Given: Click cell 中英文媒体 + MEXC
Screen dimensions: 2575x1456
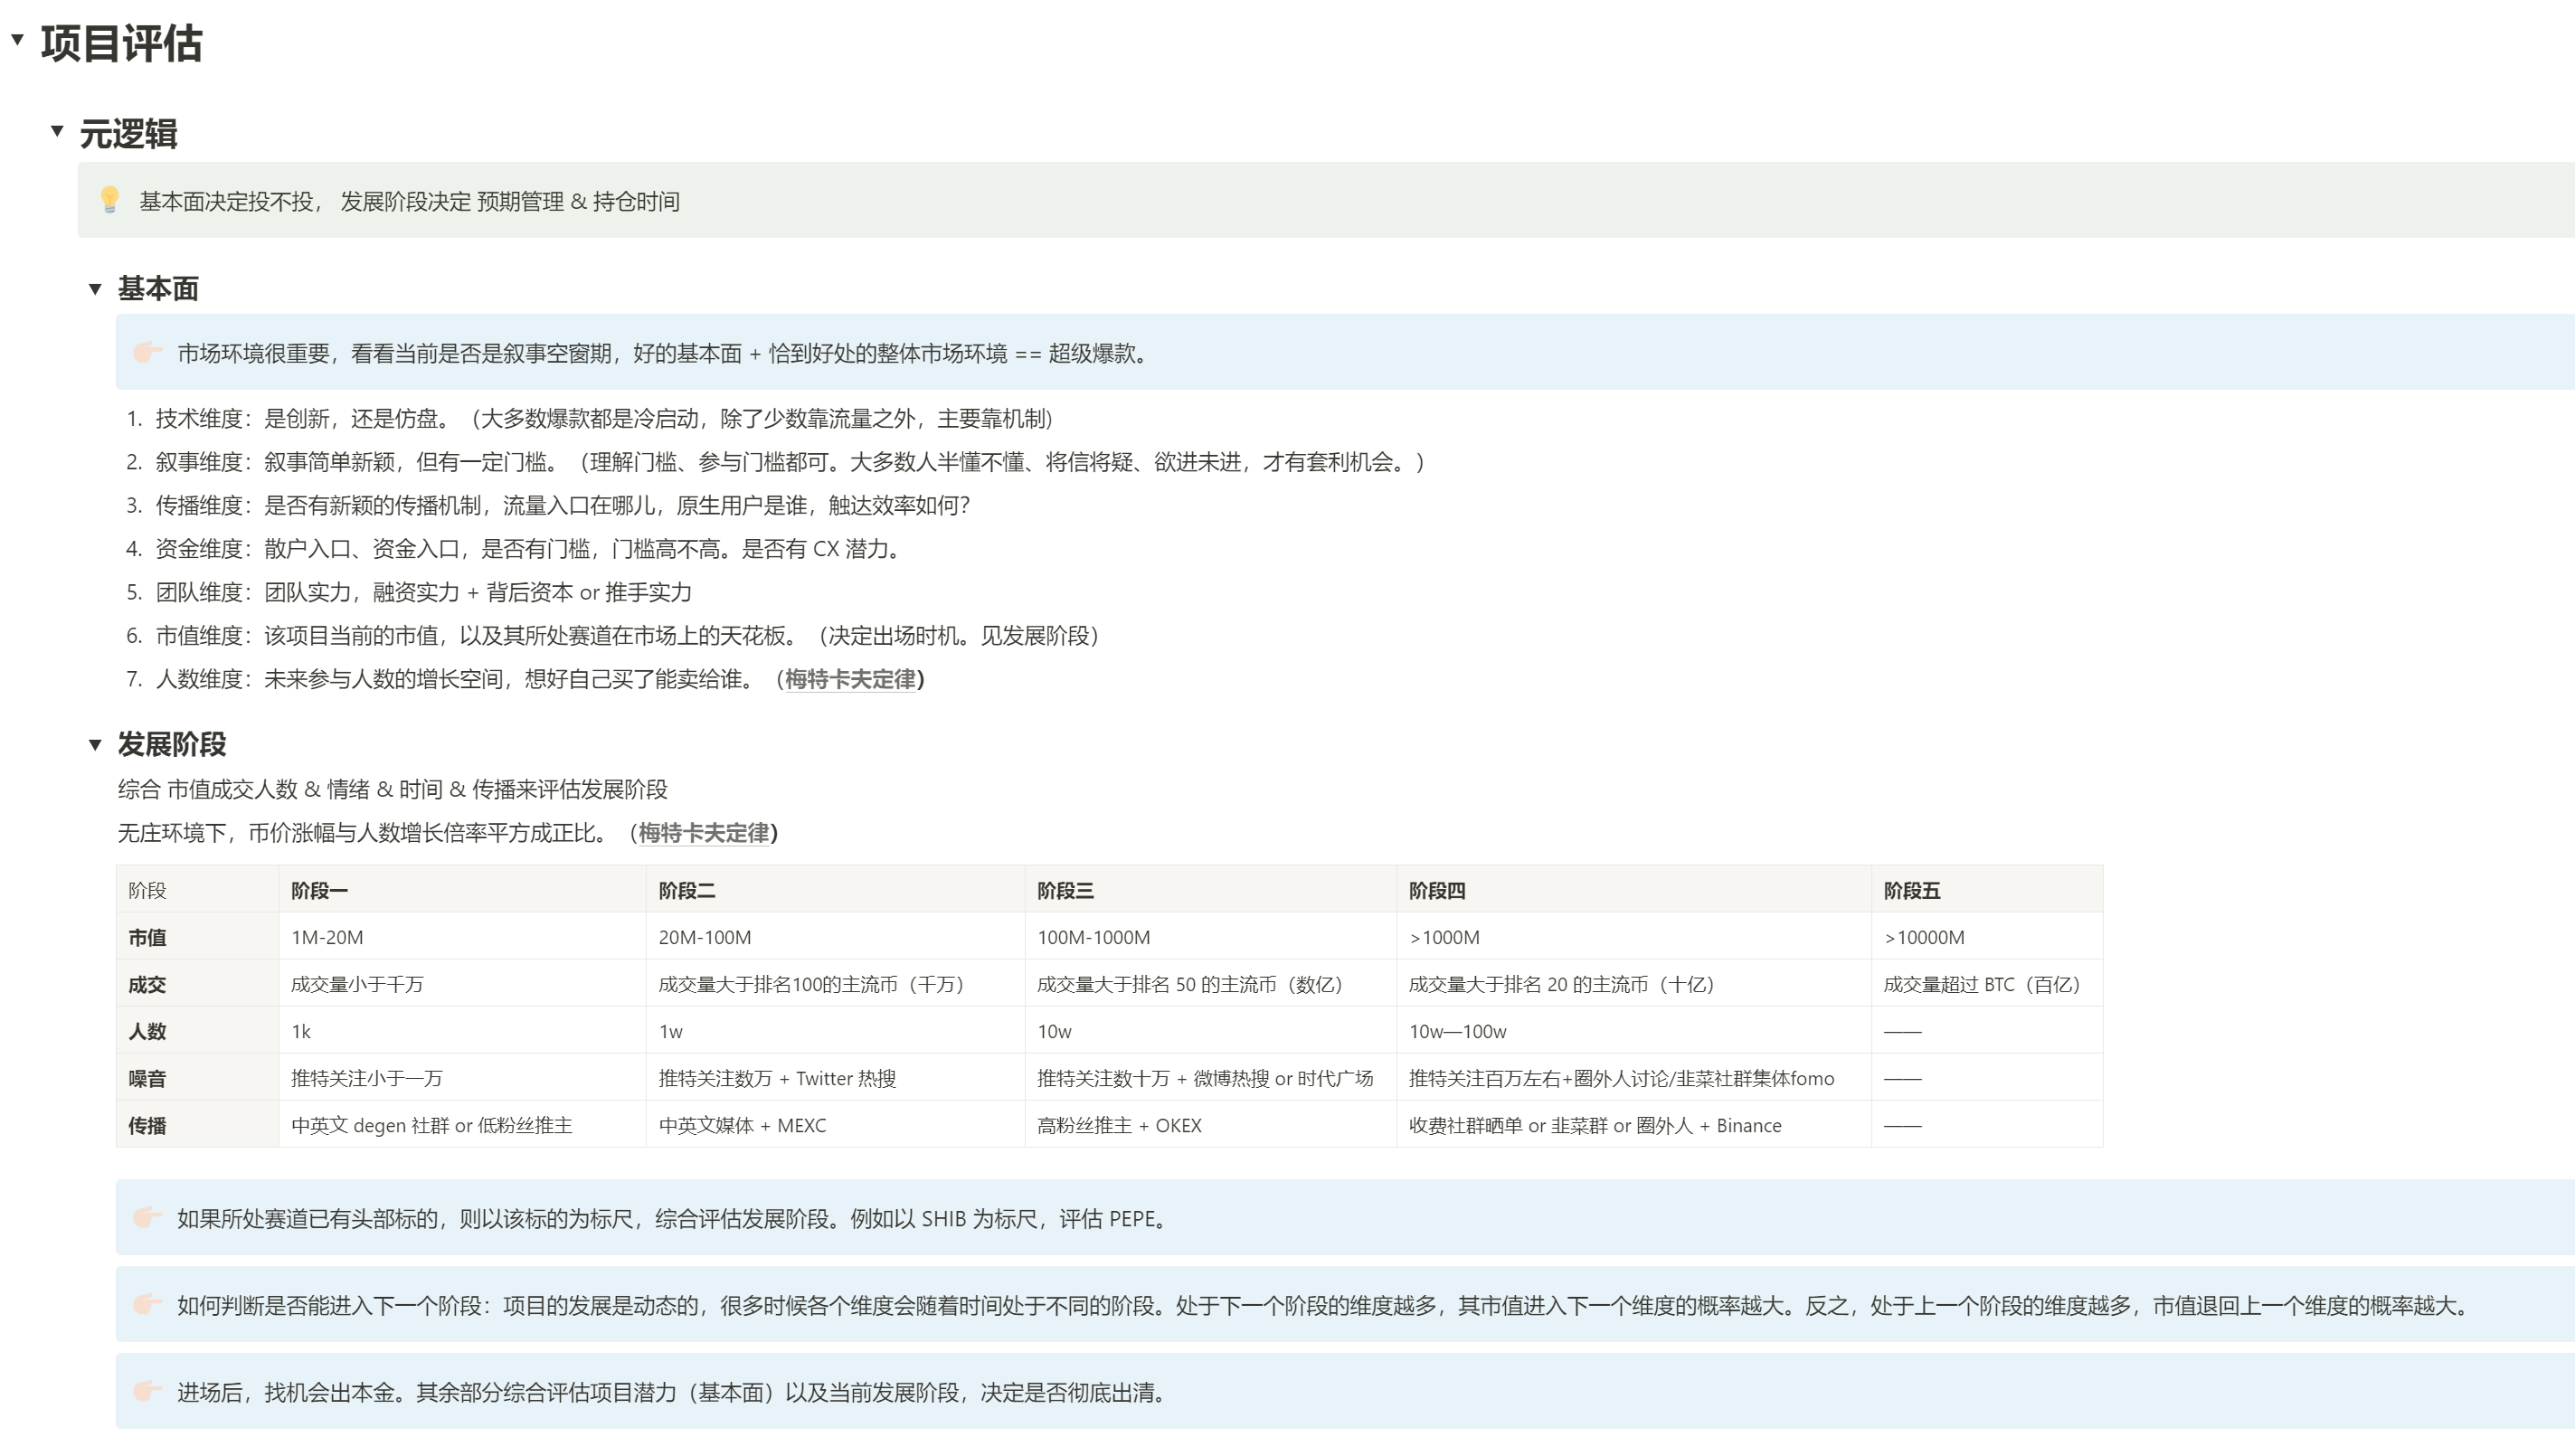Looking at the screenshot, I should click(835, 1125).
